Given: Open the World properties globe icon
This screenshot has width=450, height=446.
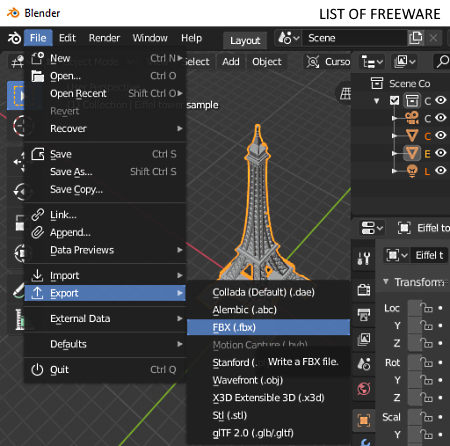Looking at the screenshot, I should 364,389.
